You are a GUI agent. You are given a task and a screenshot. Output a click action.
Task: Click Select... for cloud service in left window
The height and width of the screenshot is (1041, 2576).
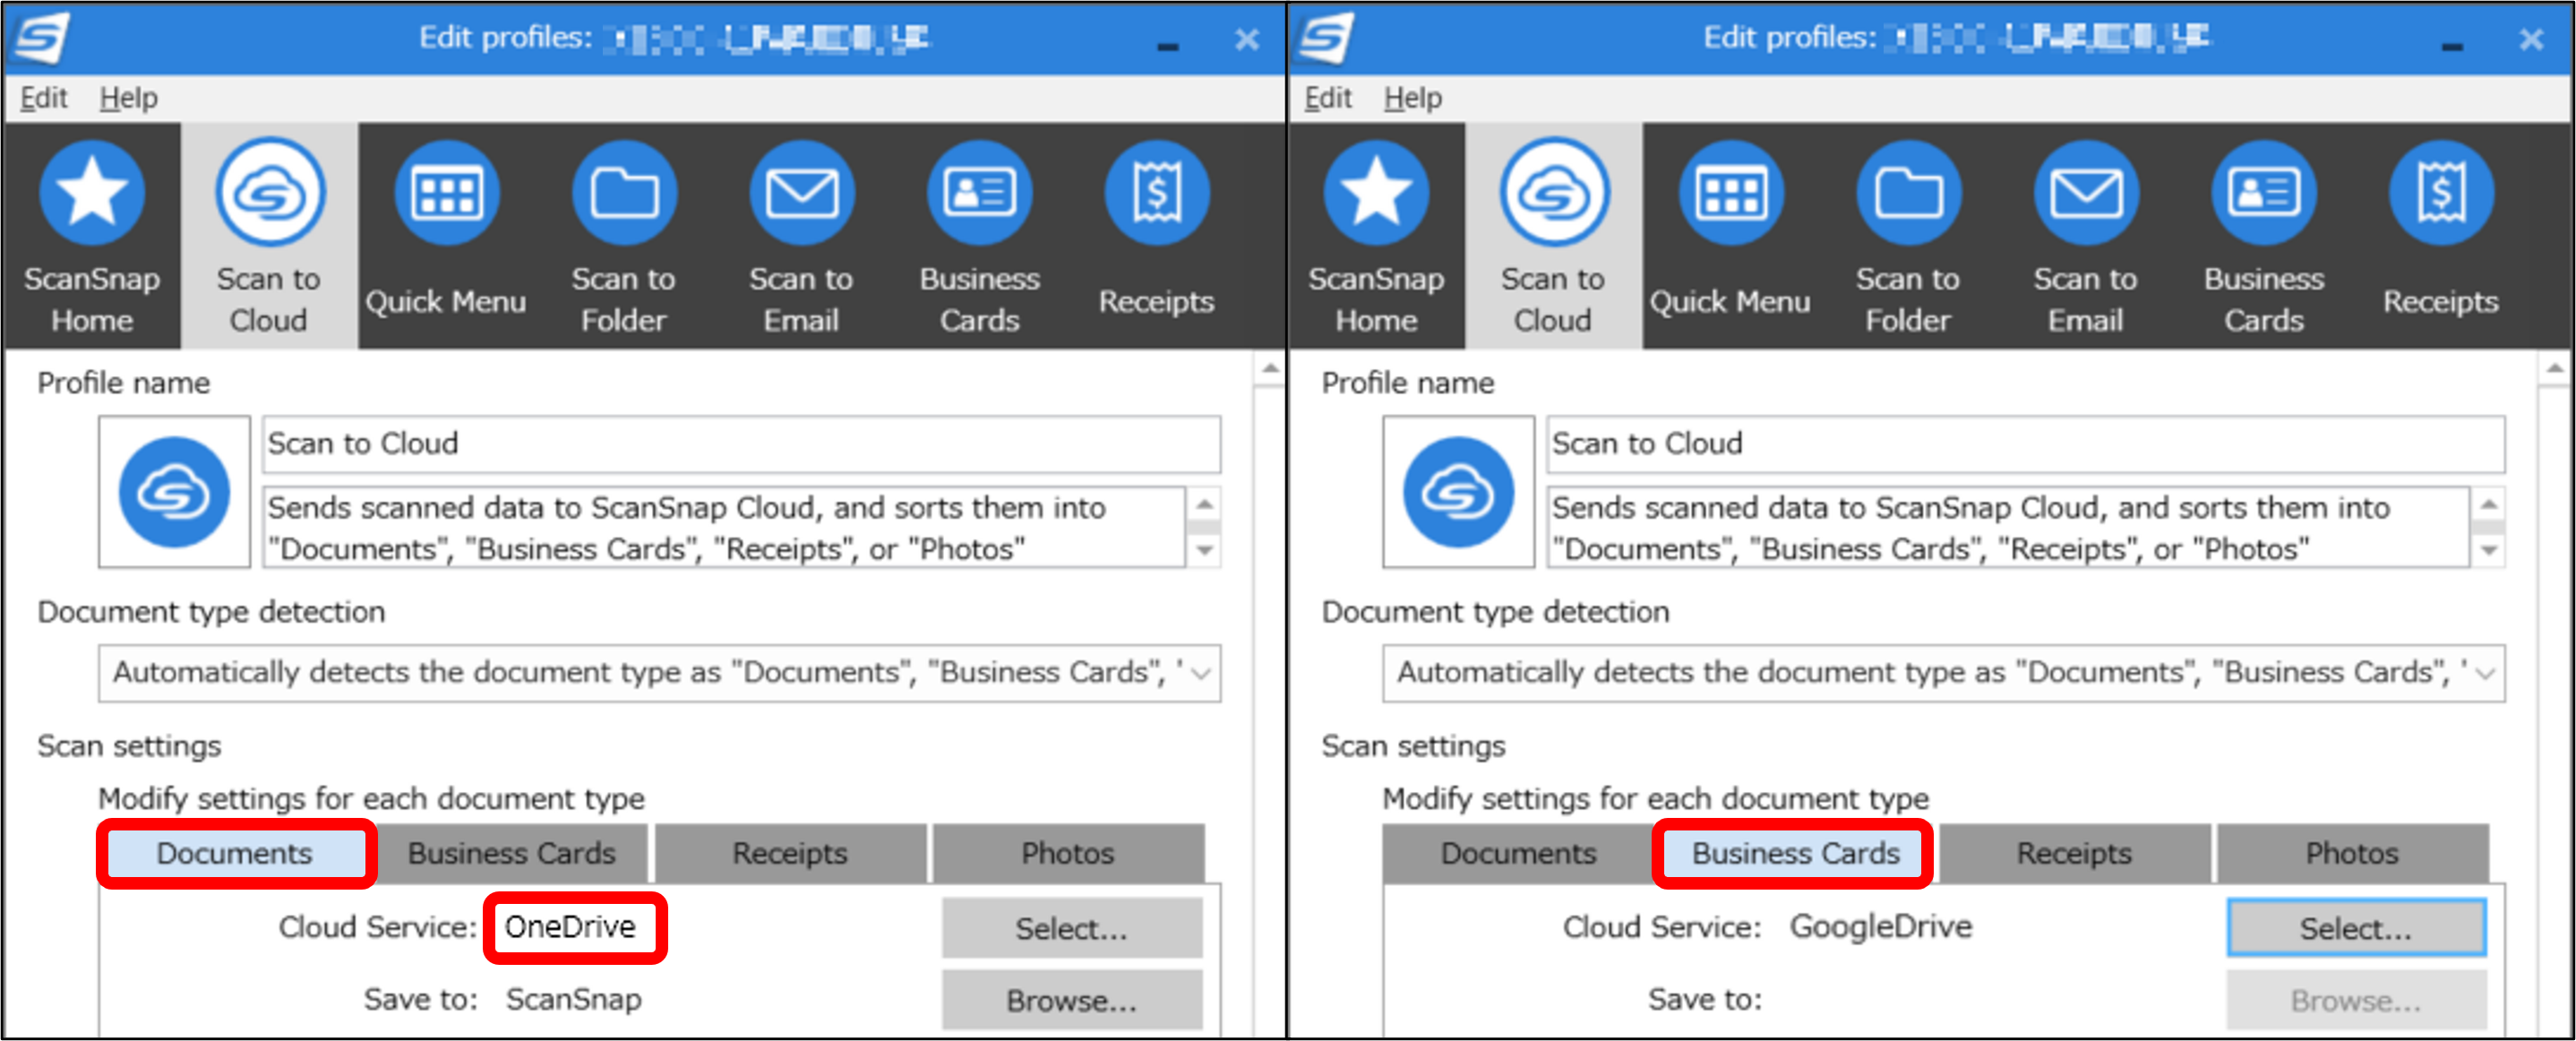[x=1072, y=928]
